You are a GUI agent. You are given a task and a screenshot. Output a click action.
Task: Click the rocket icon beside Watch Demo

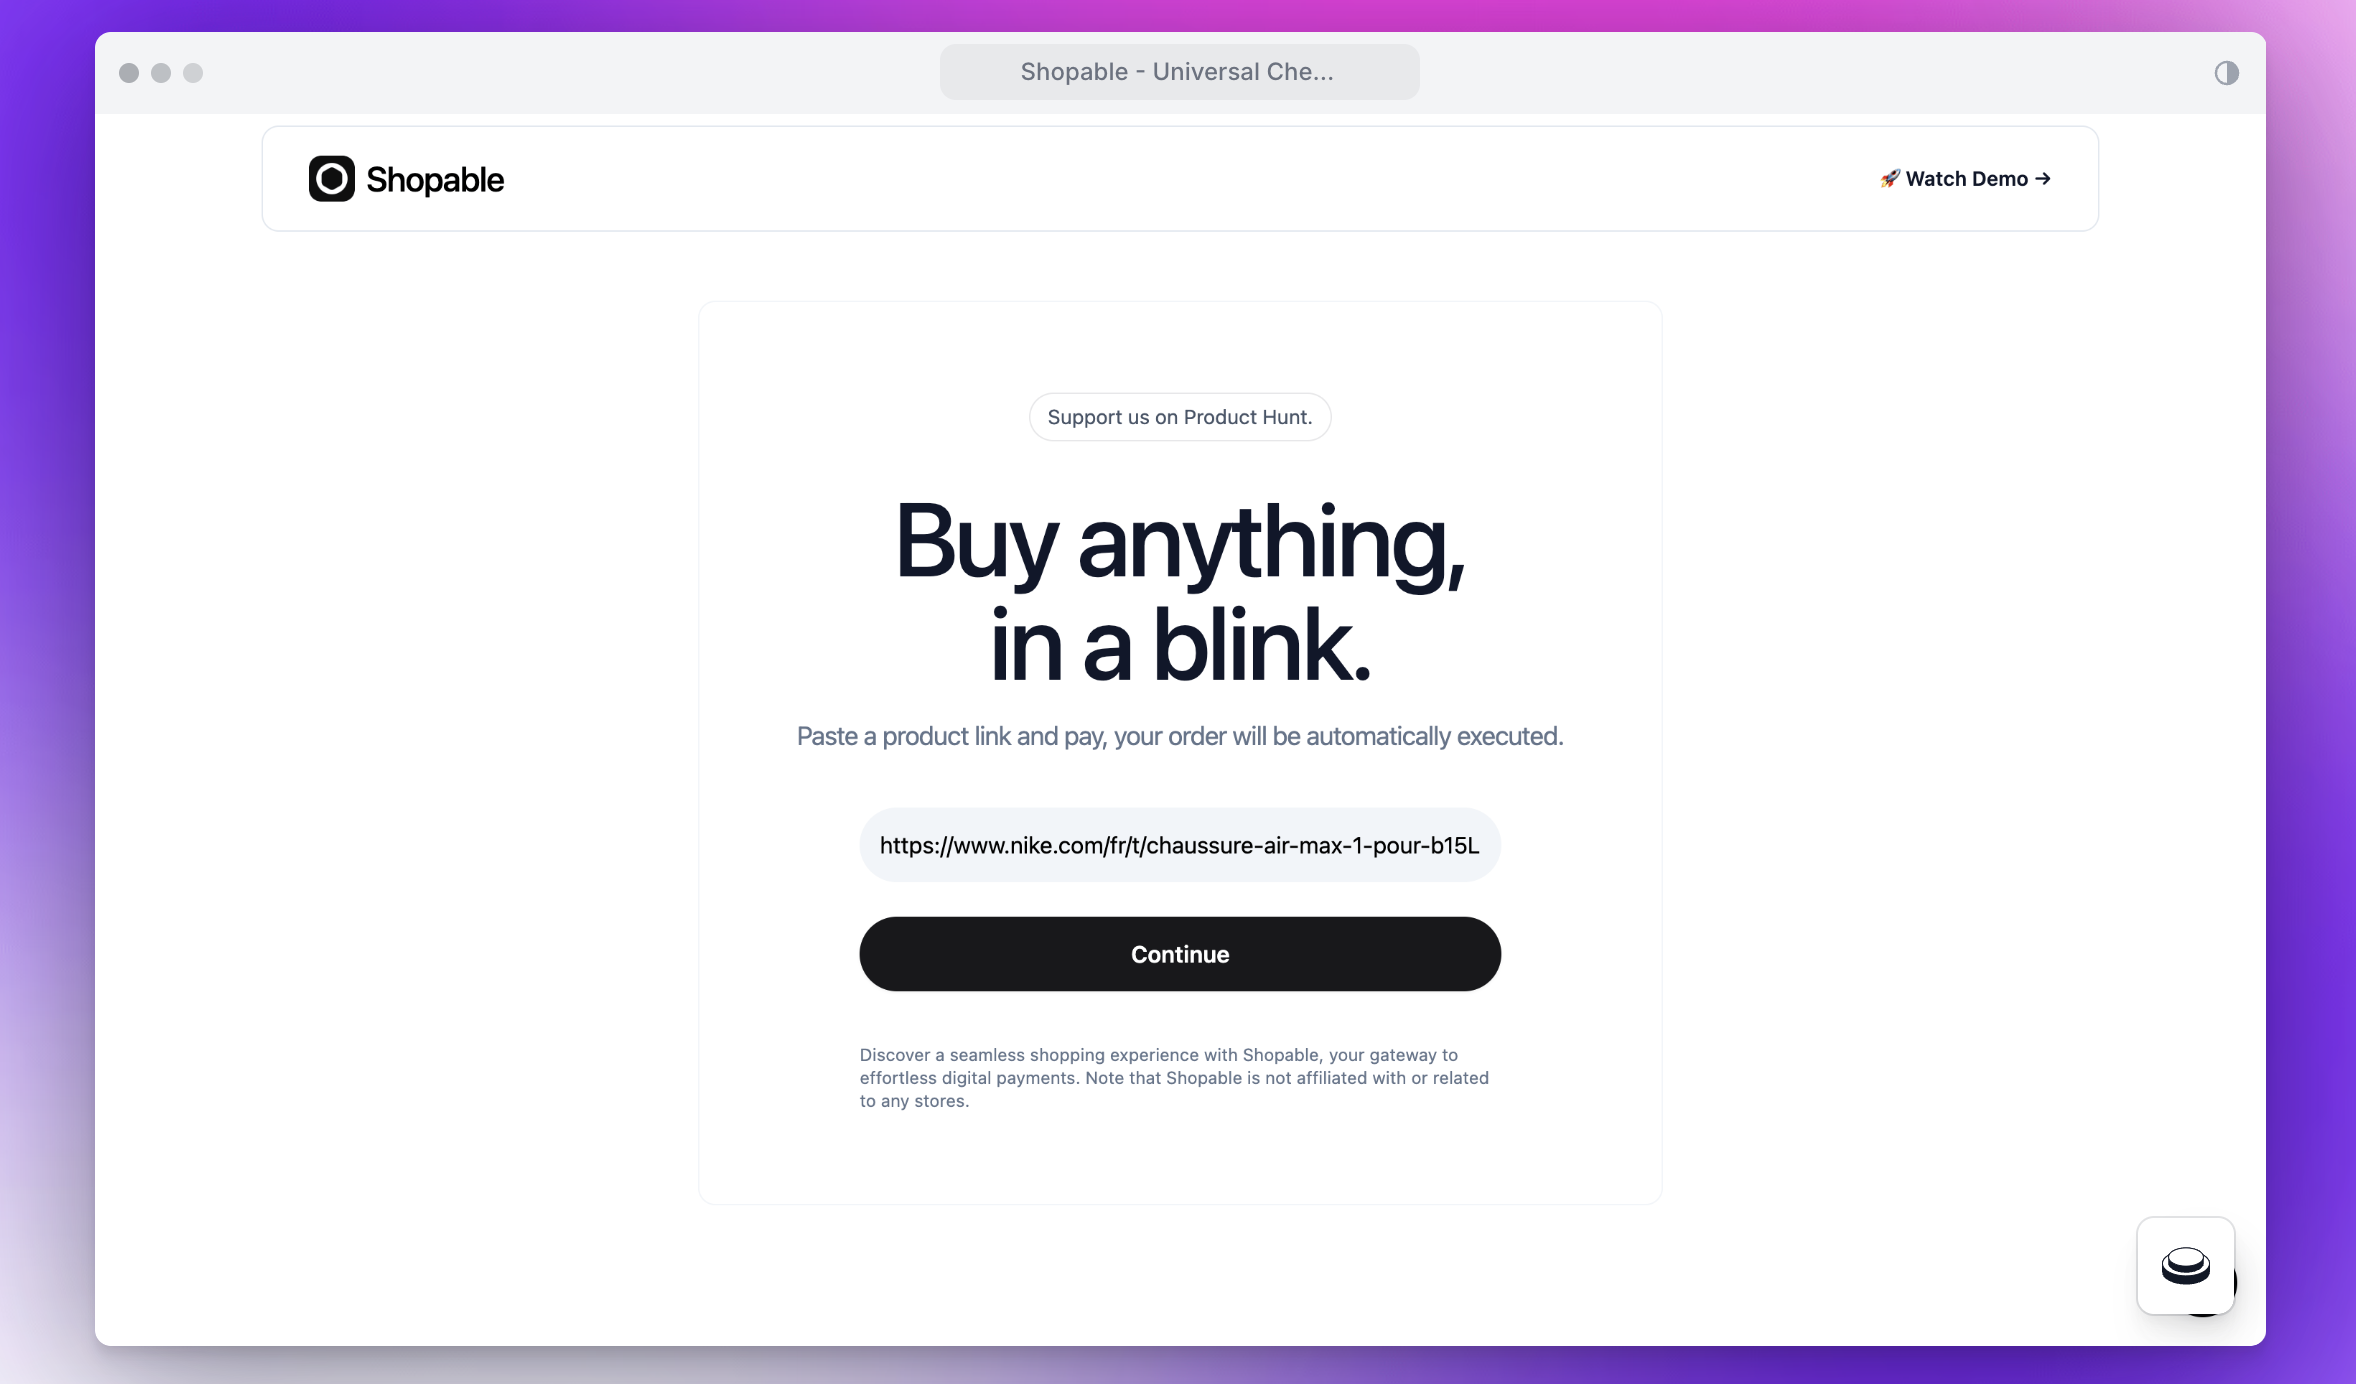pos(1889,179)
